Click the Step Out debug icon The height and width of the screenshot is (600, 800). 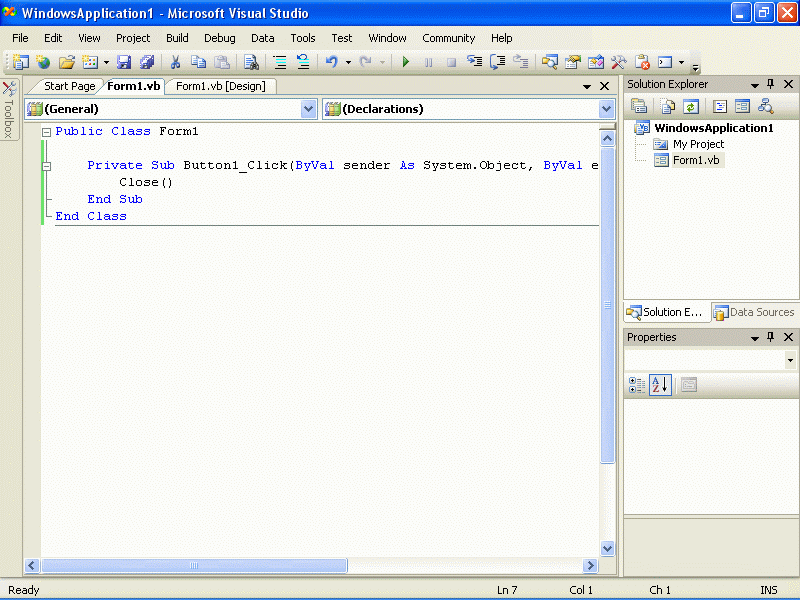click(x=520, y=62)
